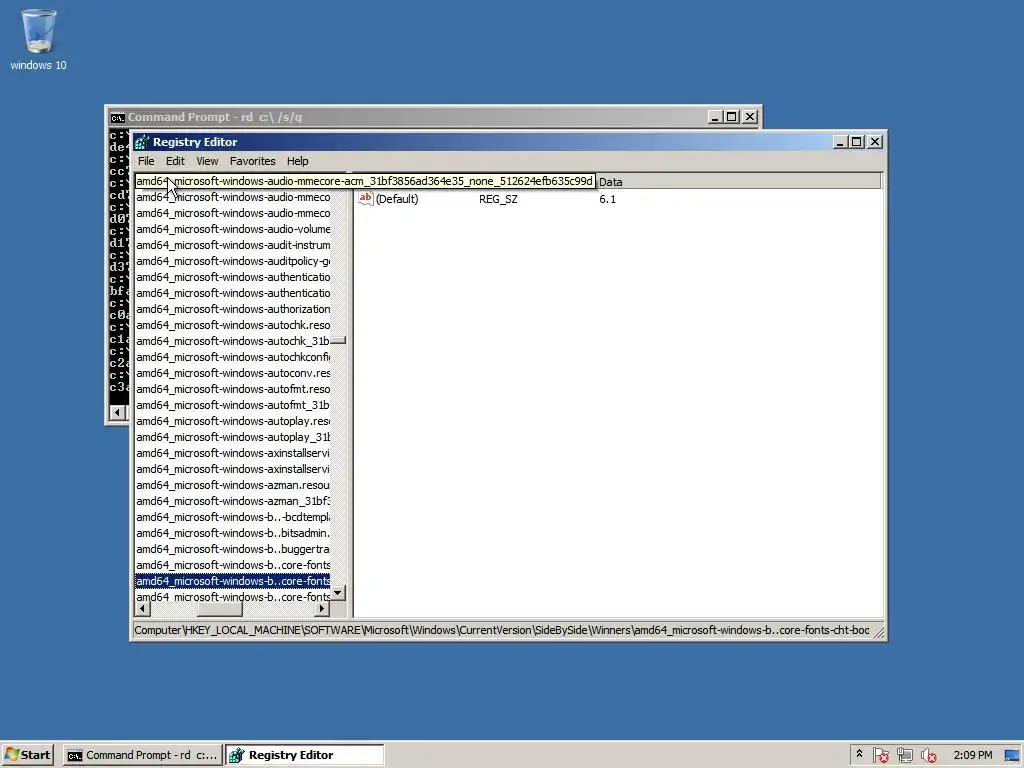Screen dimensions: 1024x768
Task: Click the tree scrollbar down arrow
Action: pyautogui.click(x=338, y=593)
